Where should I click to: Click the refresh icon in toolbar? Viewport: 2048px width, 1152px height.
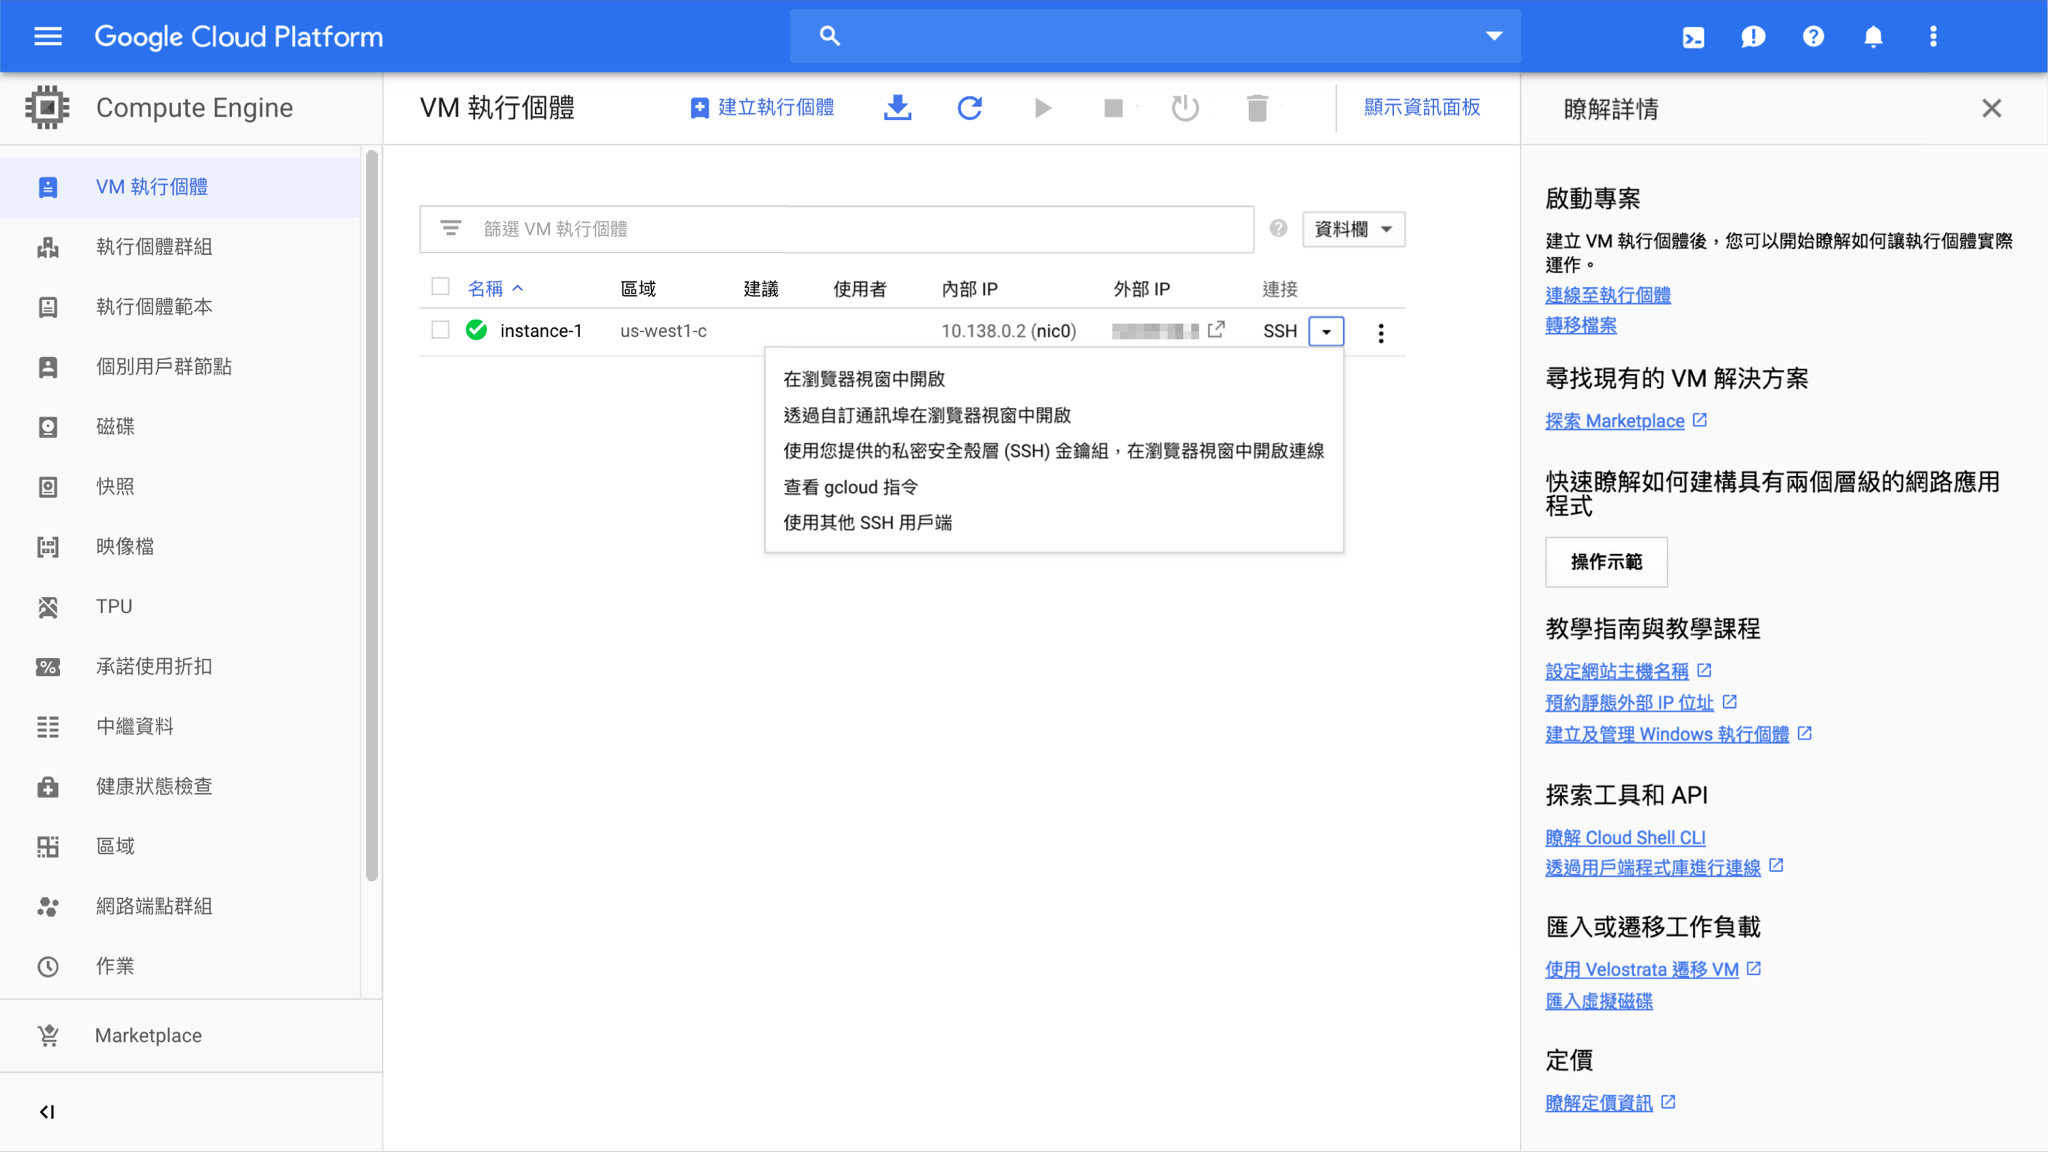pos(969,108)
